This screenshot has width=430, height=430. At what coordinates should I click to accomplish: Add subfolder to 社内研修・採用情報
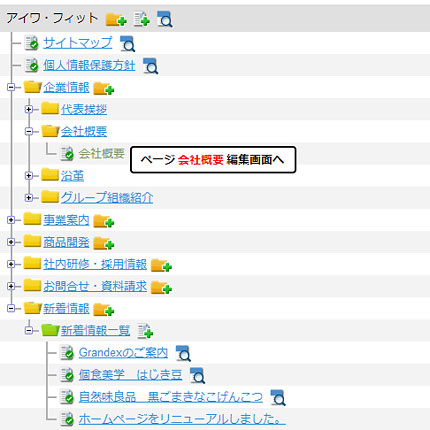pyautogui.click(x=161, y=265)
